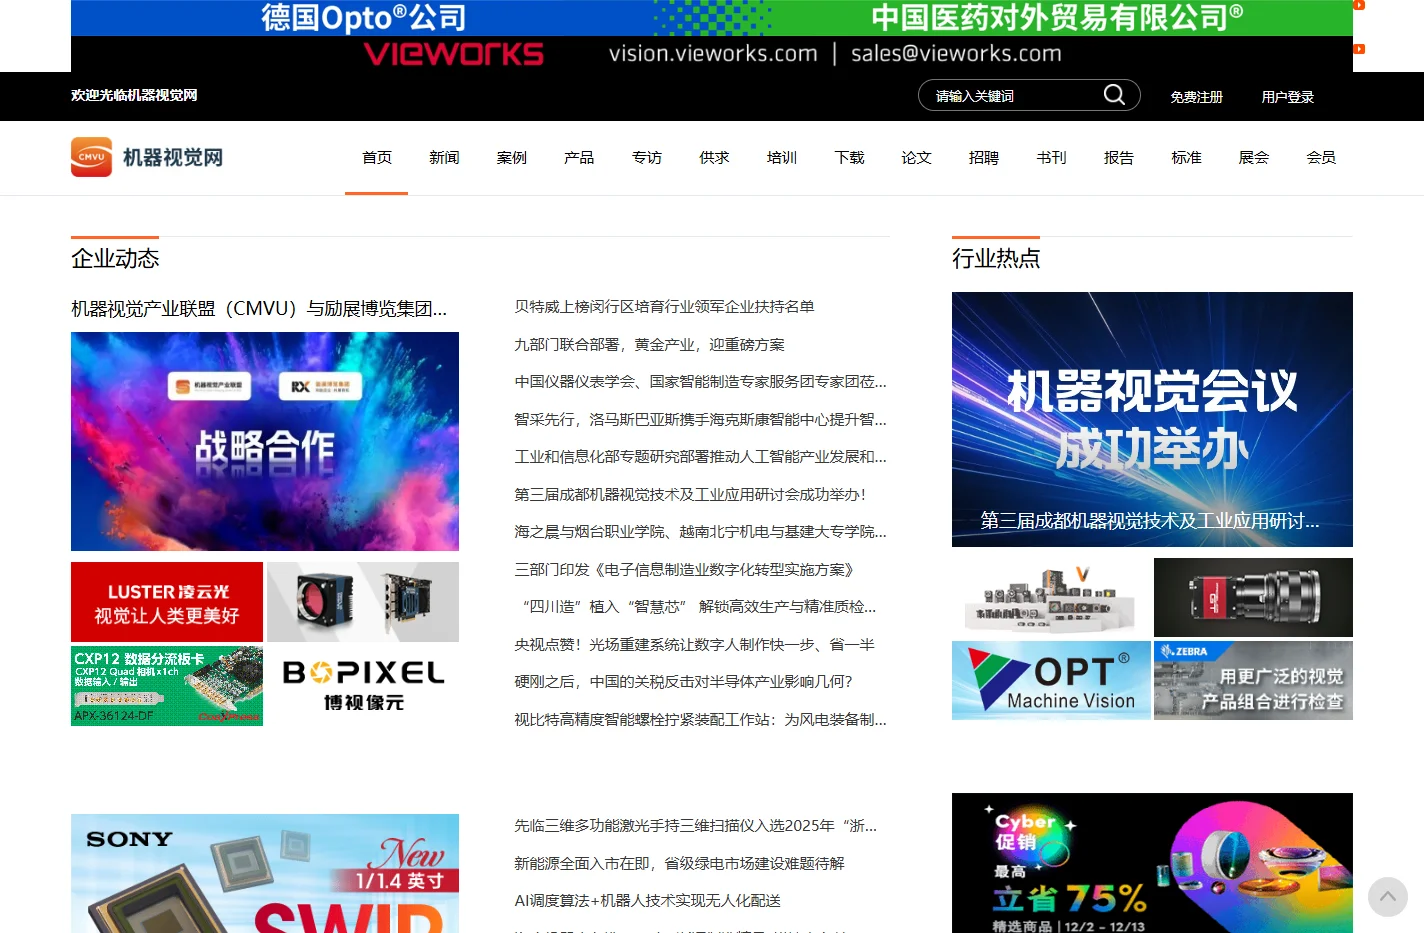1424x933 pixels.
Task: Open the 机器视觉产业联盟（CMVU）与励展博览集团 headline
Action: pos(259,309)
